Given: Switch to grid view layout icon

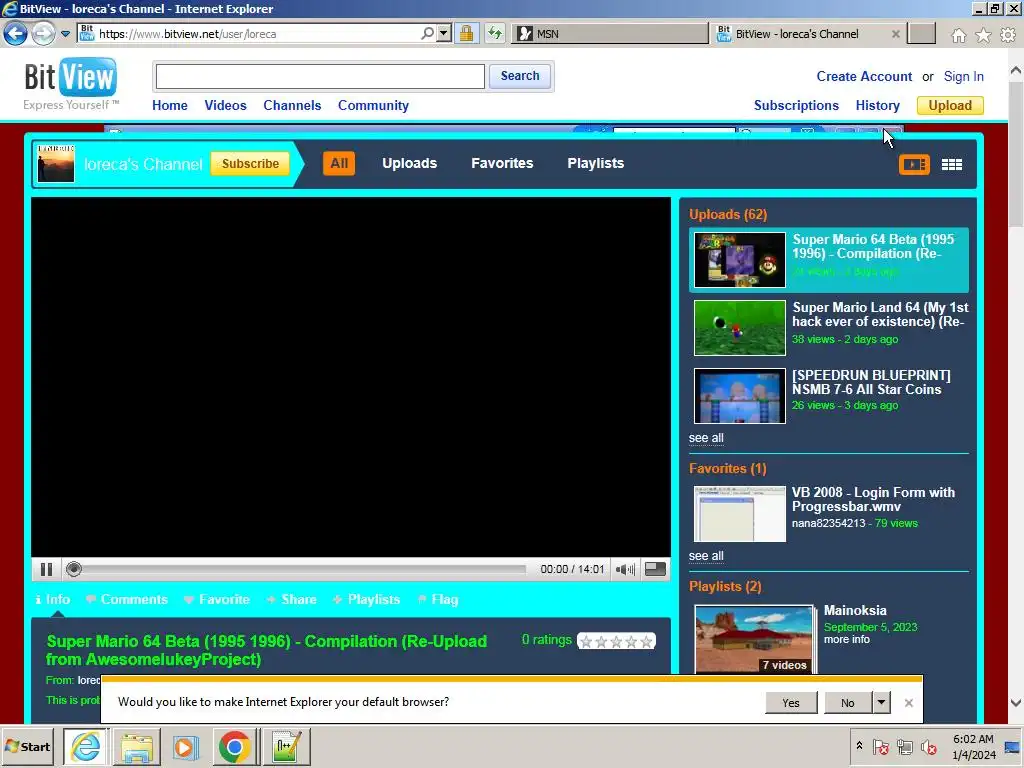Looking at the screenshot, I should pyautogui.click(x=952, y=165).
